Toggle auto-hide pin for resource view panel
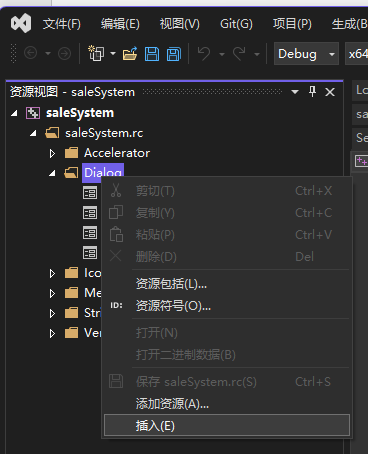Viewport: 368px width, 454px height. [312, 91]
